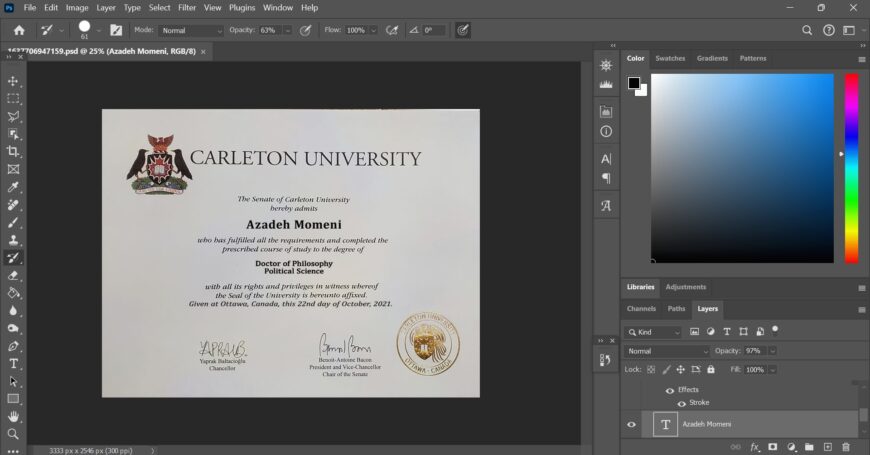Switch to the Swatches tab
This screenshot has width=870, height=455.
[x=670, y=58]
